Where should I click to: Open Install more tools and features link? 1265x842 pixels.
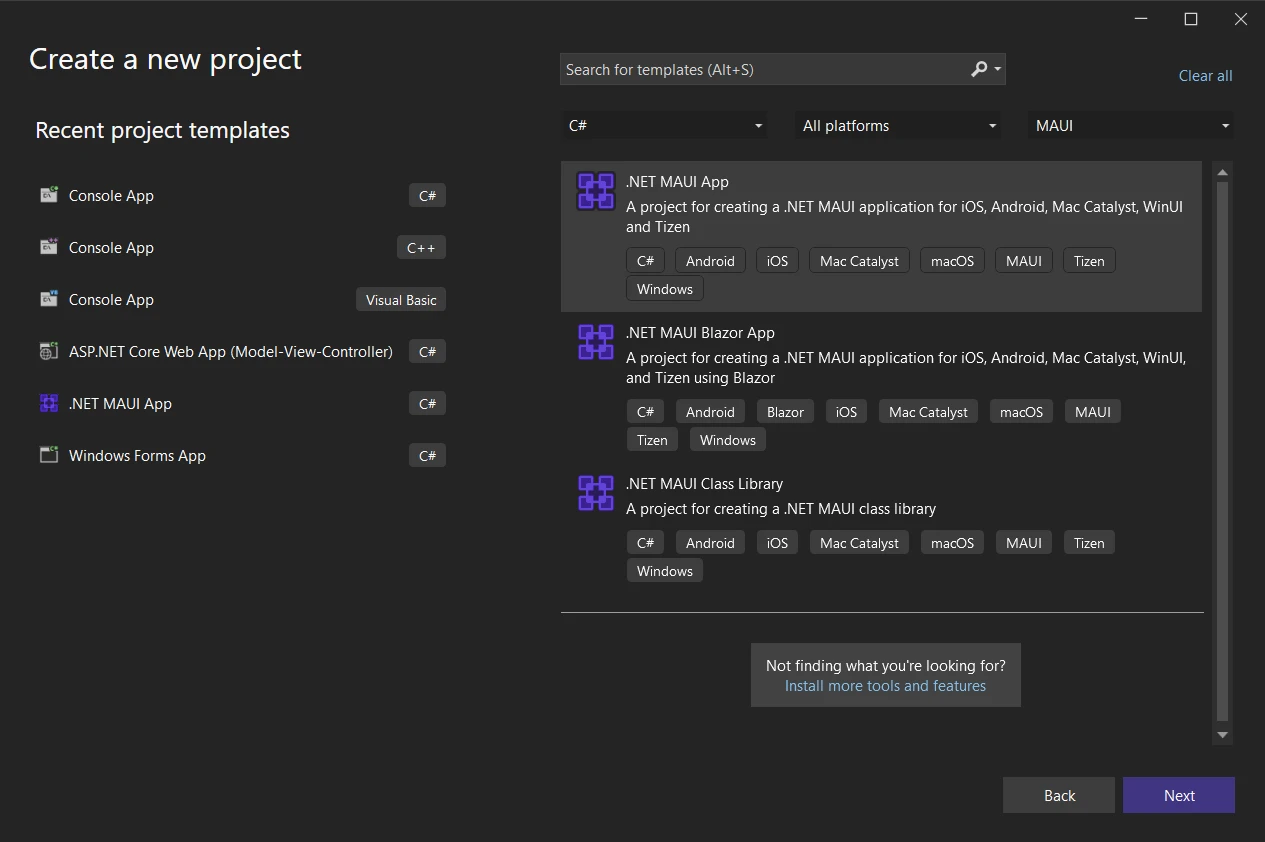885,686
